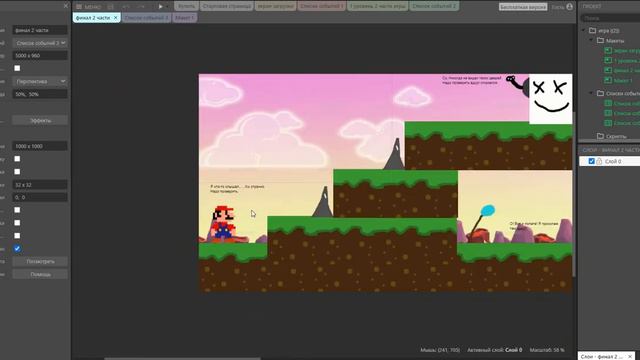Image resolution: width=640 pixels, height=360 pixels.
Task: Open Макет 1 in project tree
Action: coord(618,80)
